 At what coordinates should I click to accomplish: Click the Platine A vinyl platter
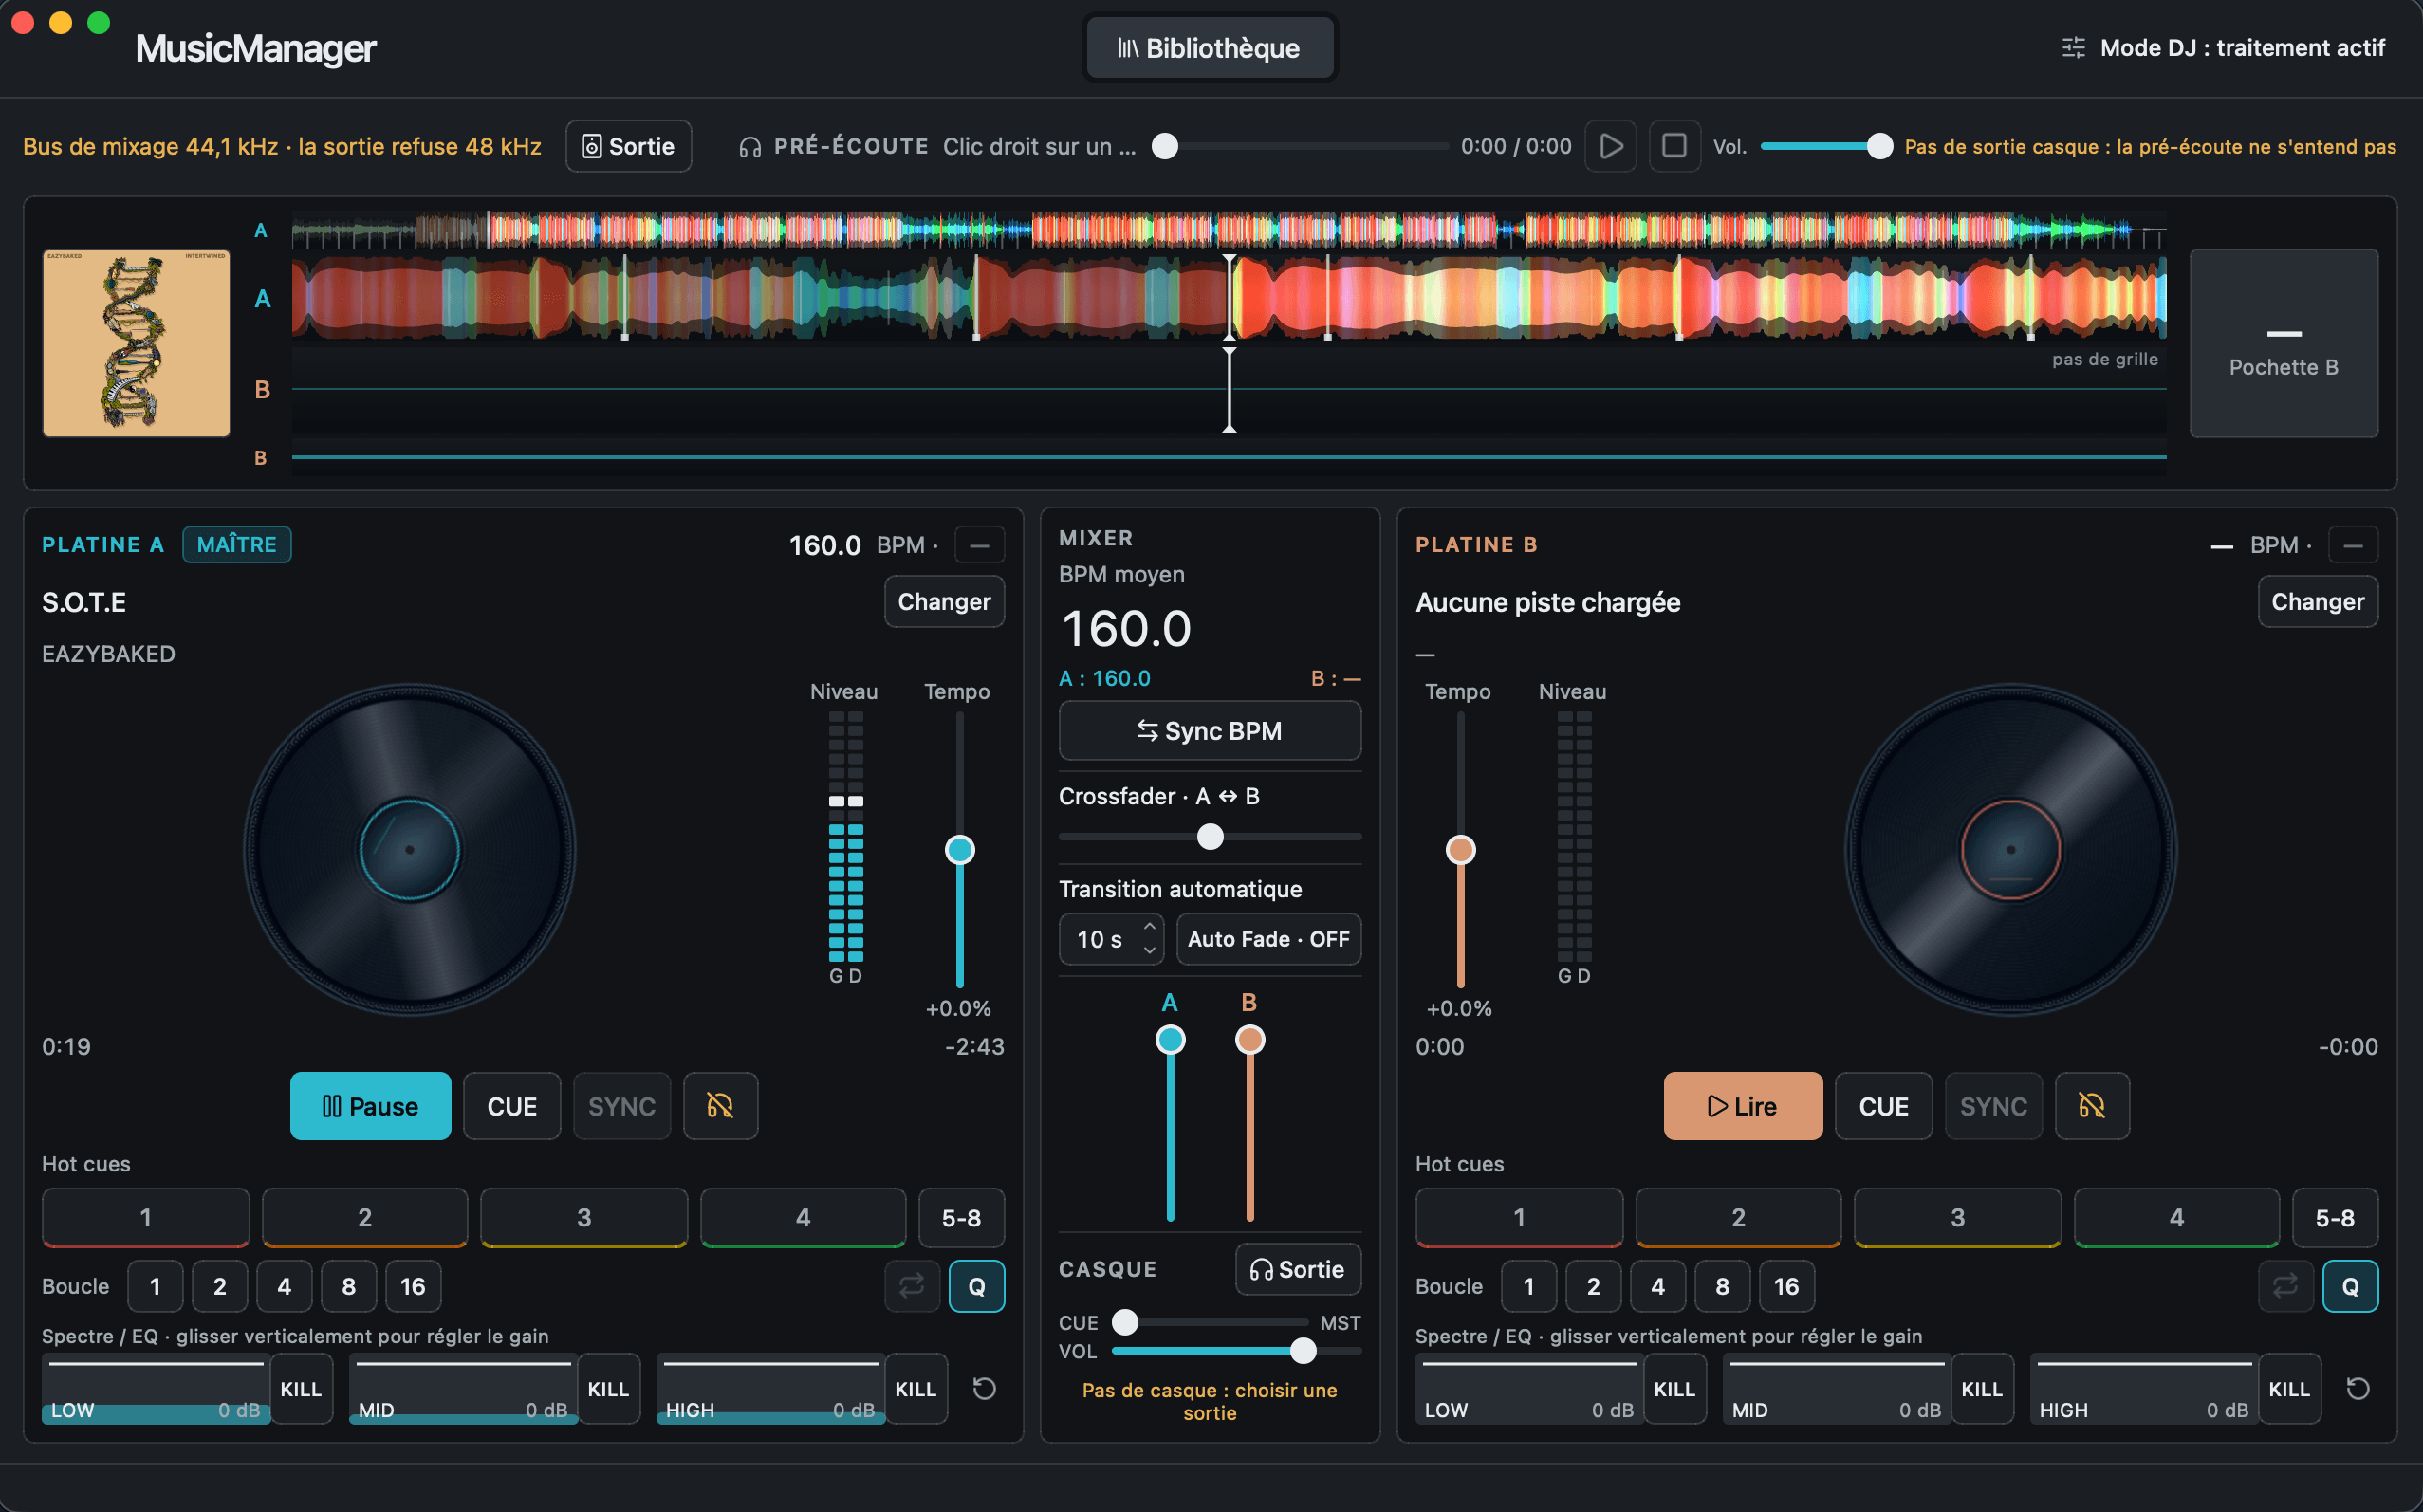(x=410, y=850)
